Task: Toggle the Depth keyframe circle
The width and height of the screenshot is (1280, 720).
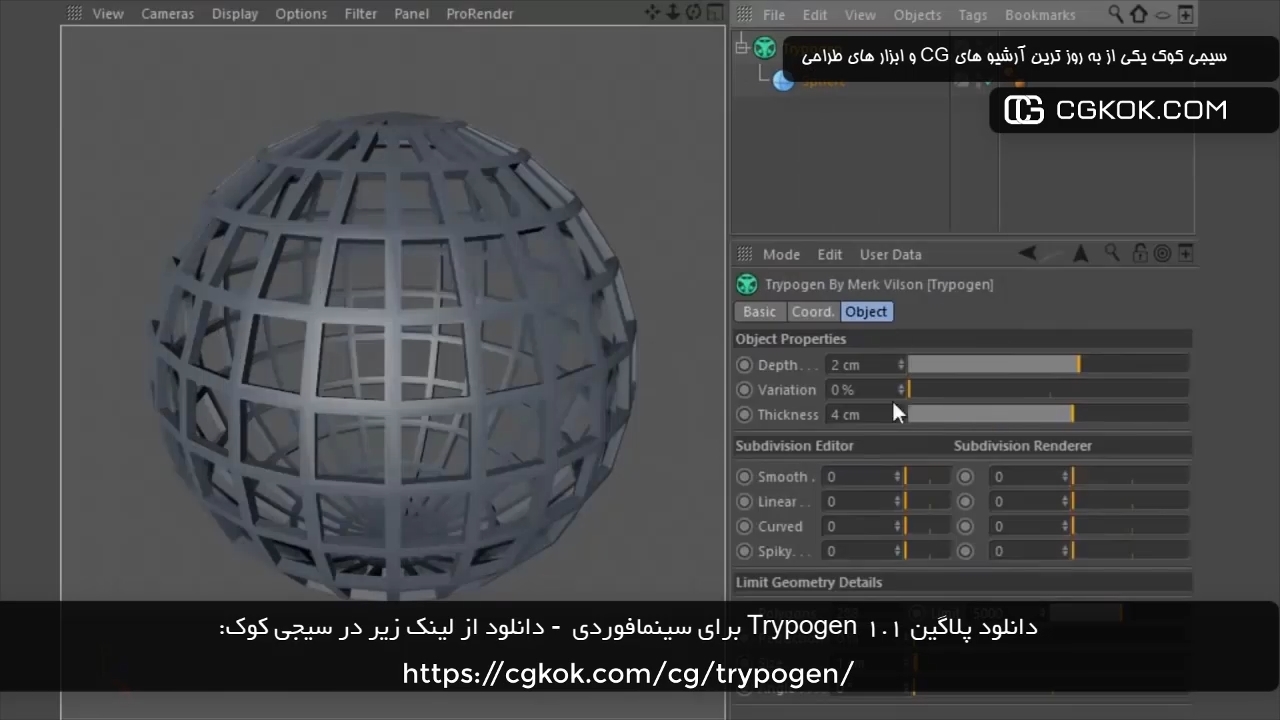Action: pos(744,365)
